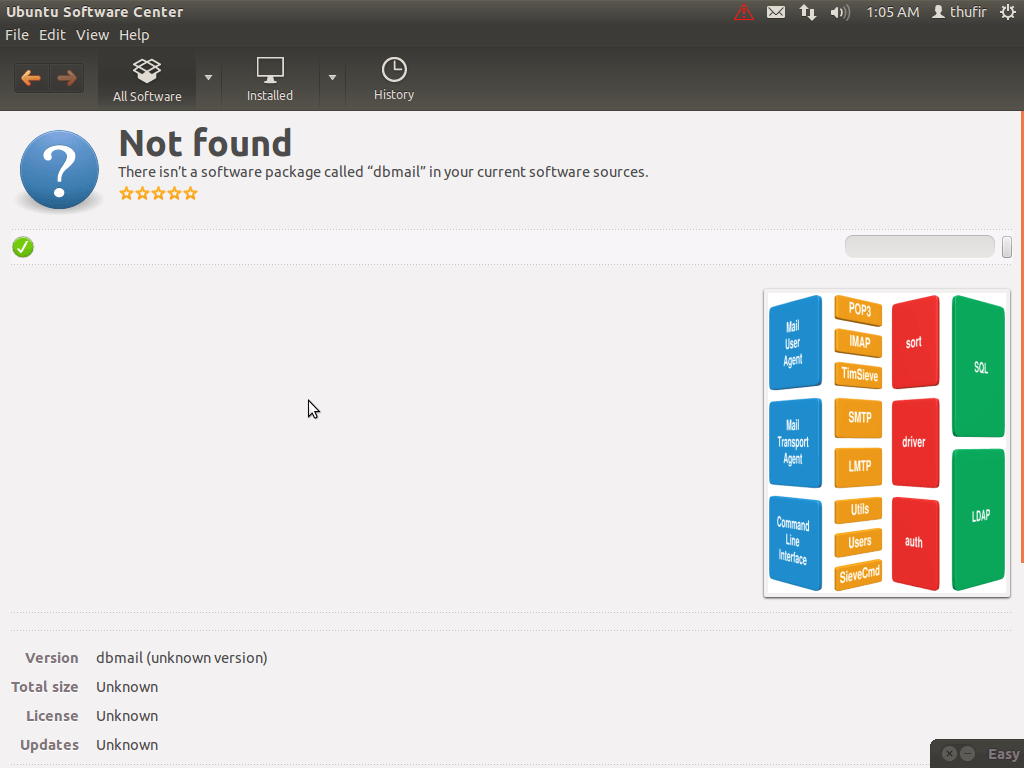
Task: Click the vertical scrollbar at right edge
Action: [1021, 337]
